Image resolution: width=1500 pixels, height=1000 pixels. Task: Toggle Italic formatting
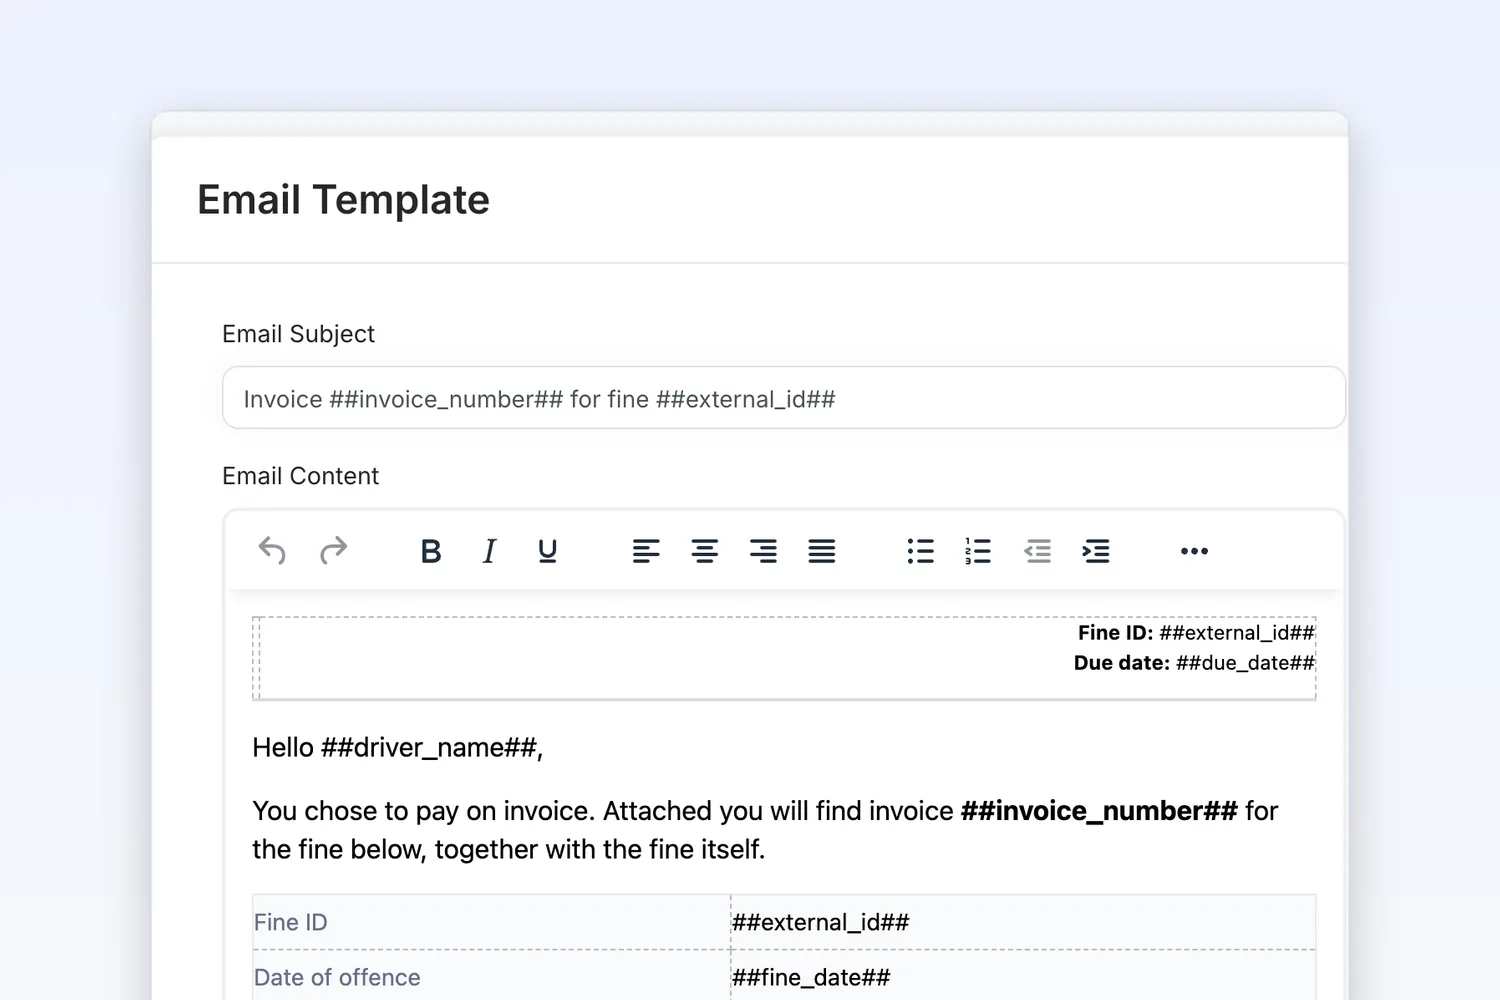[x=489, y=551]
